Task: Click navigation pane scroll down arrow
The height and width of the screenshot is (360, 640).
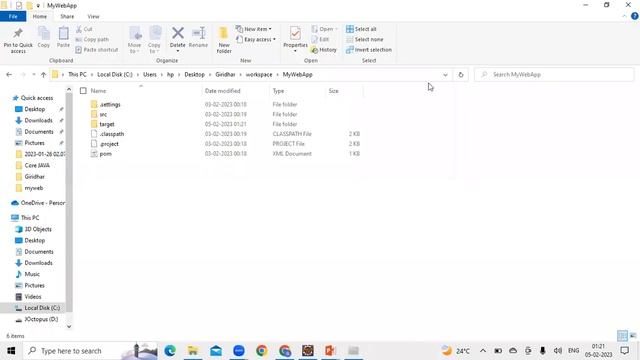Action: click(x=69, y=326)
